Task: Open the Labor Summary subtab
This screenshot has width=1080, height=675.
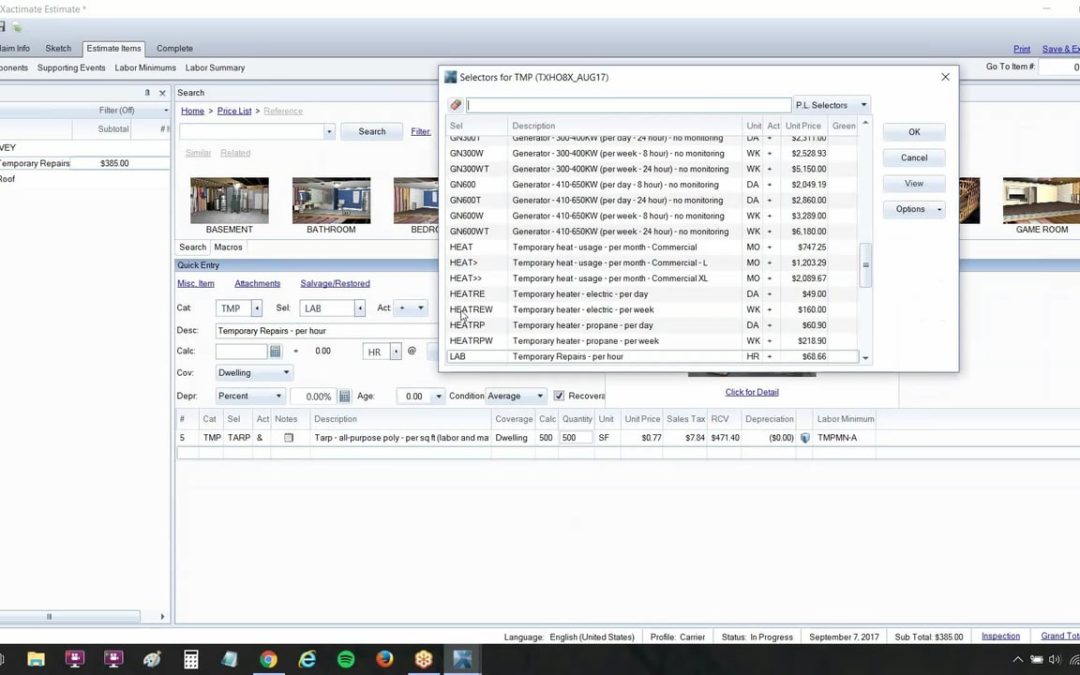Action: coord(215,68)
